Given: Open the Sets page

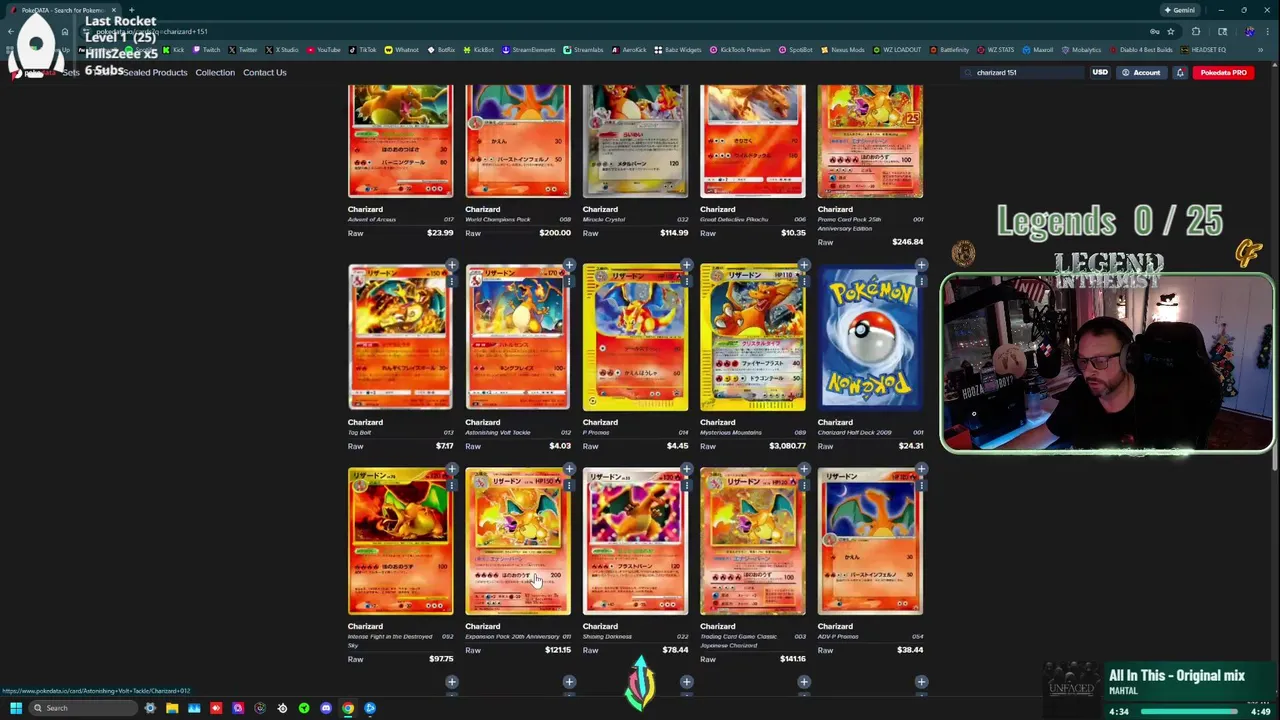Looking at the screenshot, I should (71, 72).
